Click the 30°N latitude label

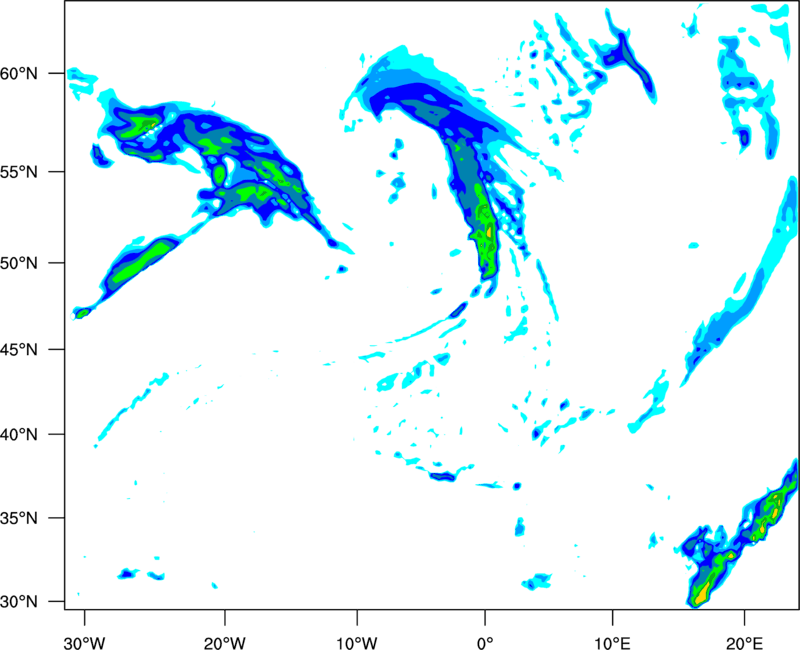tap(19, 602)
